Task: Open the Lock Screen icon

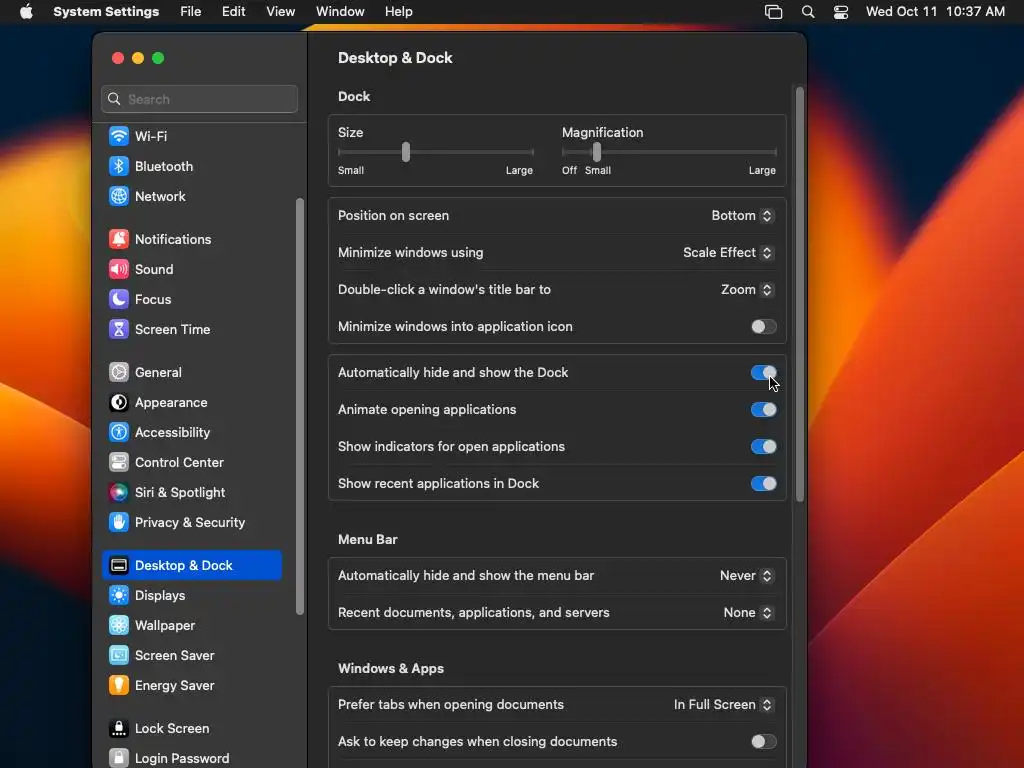Action: (x=118, y=728)
